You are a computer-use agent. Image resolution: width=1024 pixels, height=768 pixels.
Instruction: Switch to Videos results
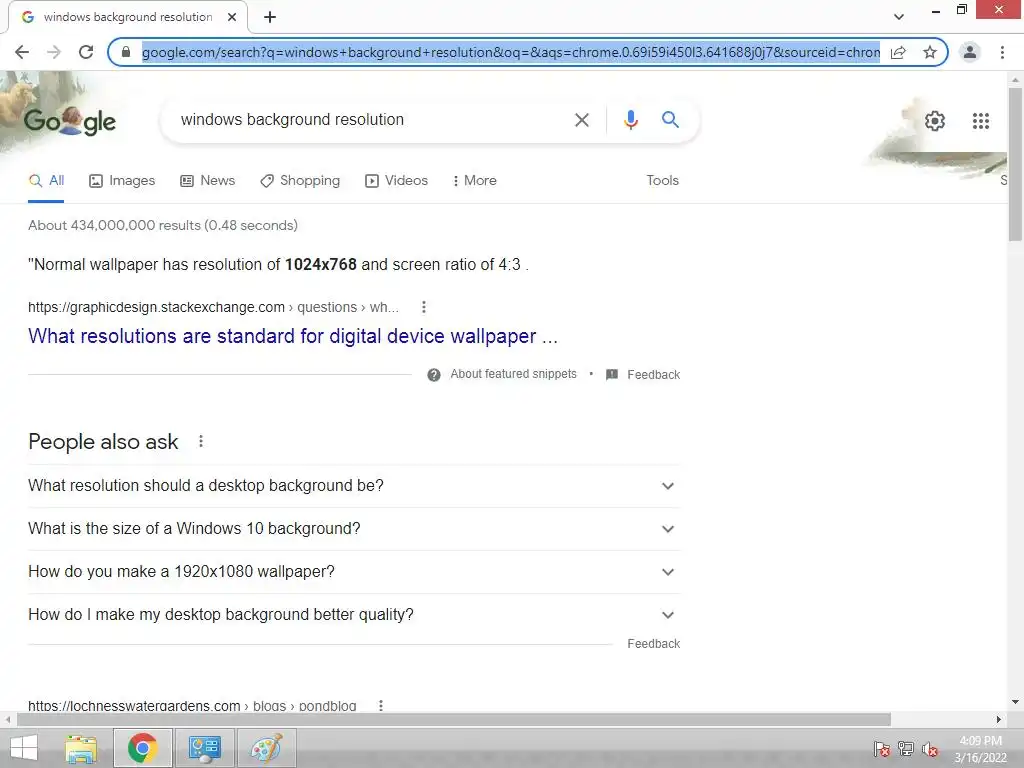(396, 181)
